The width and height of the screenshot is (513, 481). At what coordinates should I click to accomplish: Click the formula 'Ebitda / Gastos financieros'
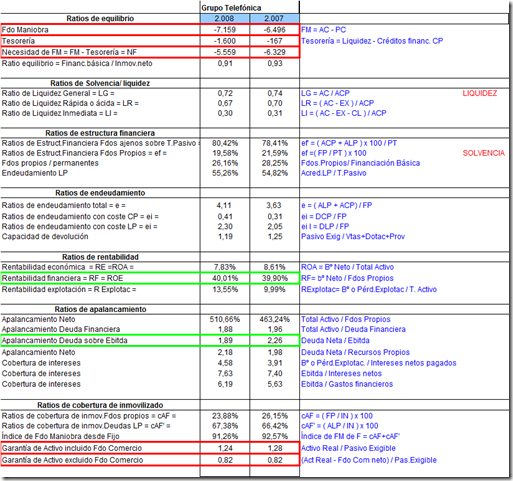point(347,384)
